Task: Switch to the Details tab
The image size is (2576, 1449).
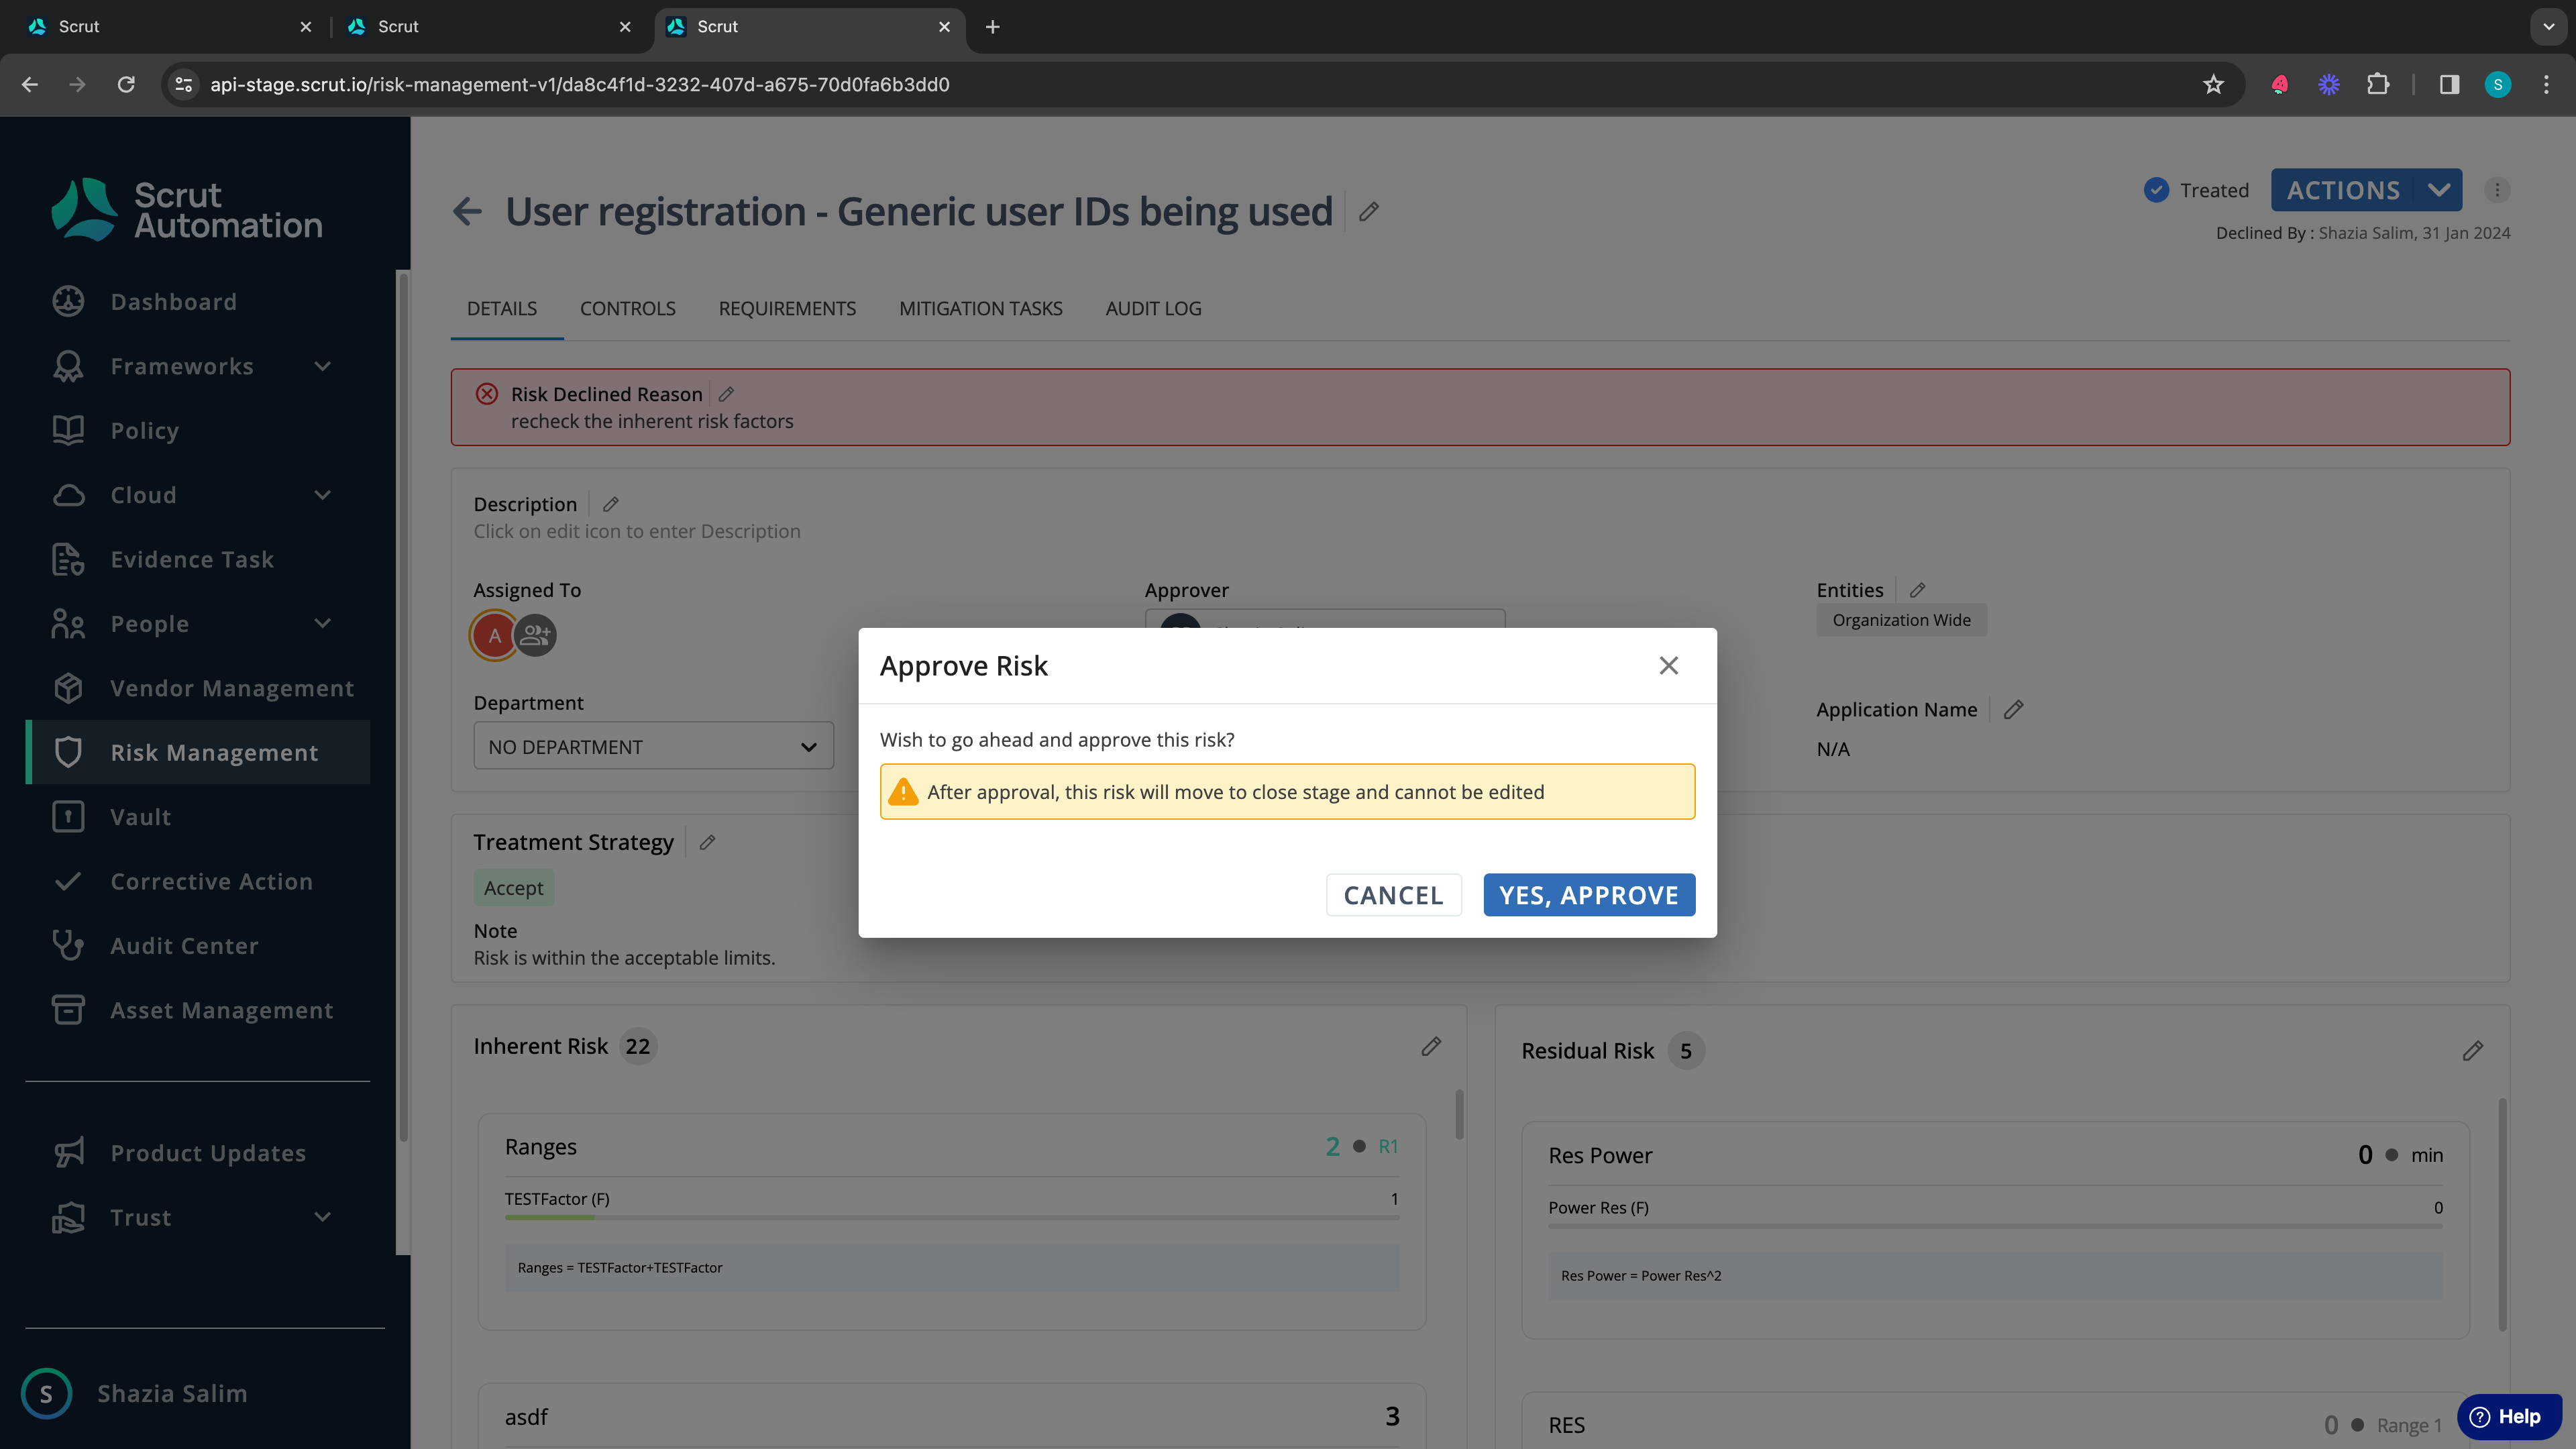Action: point(502,309)
